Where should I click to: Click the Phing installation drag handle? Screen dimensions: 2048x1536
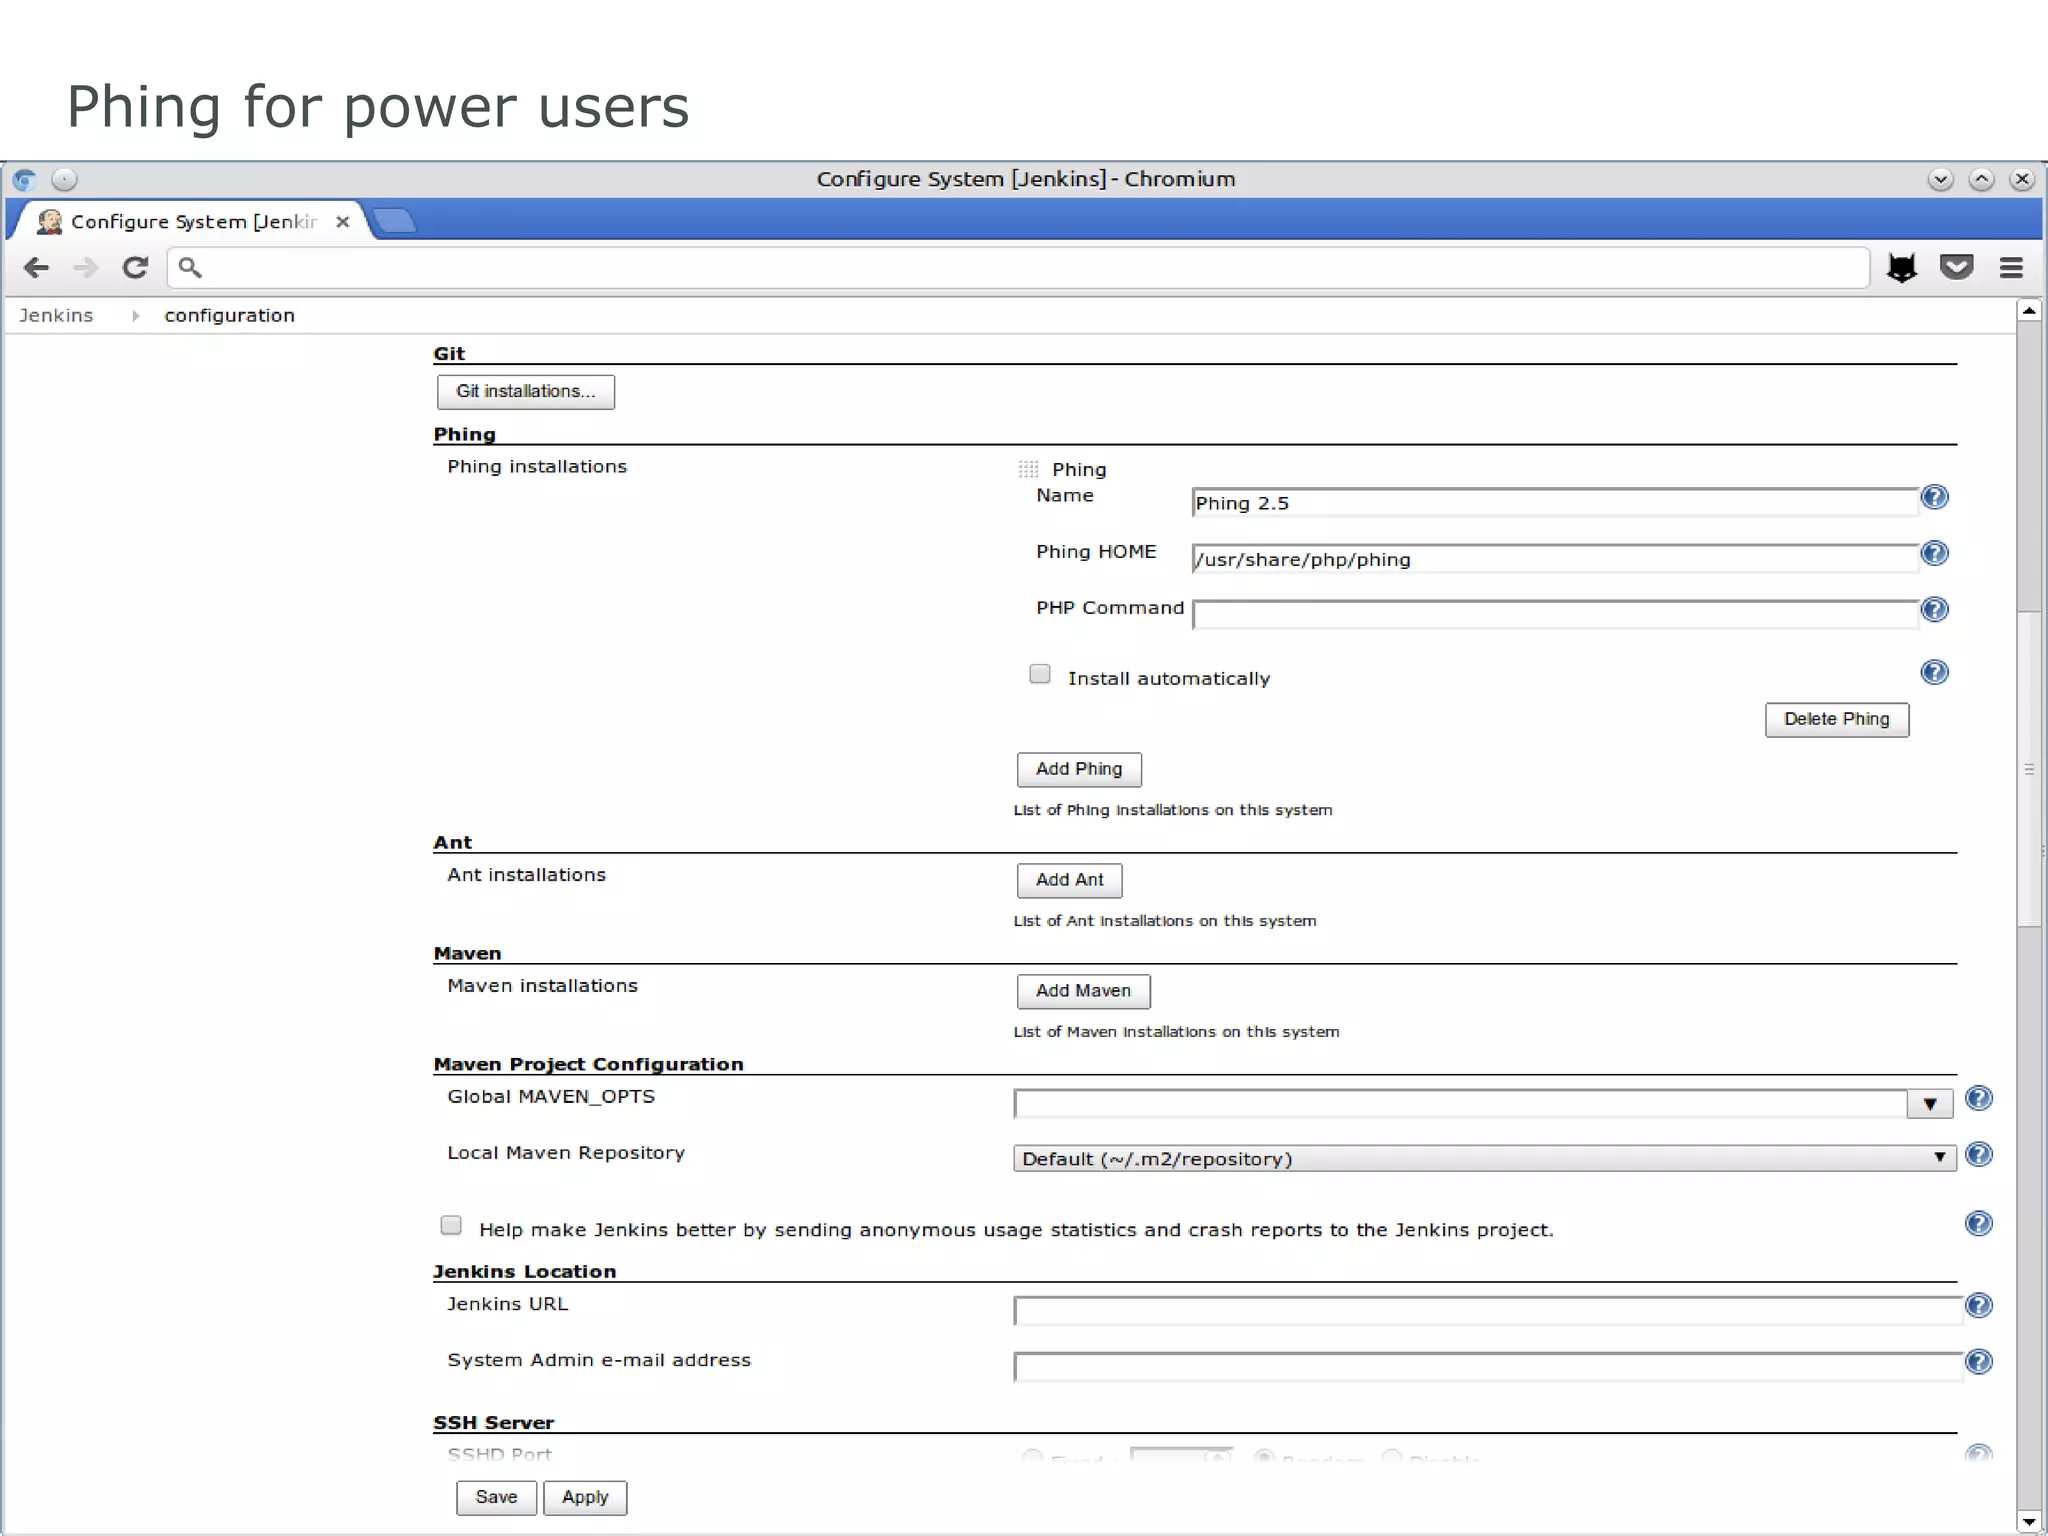(x=1028, y=469)
